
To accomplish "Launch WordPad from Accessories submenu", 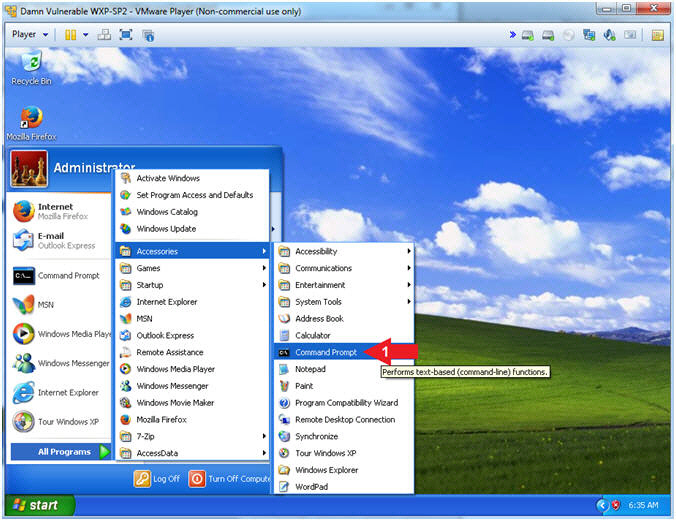I will coord(344,487).
